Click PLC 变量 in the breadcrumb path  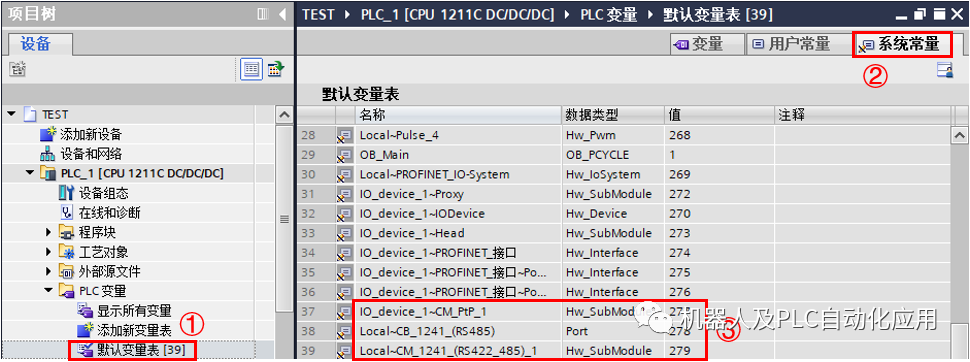tap(608, 15)
